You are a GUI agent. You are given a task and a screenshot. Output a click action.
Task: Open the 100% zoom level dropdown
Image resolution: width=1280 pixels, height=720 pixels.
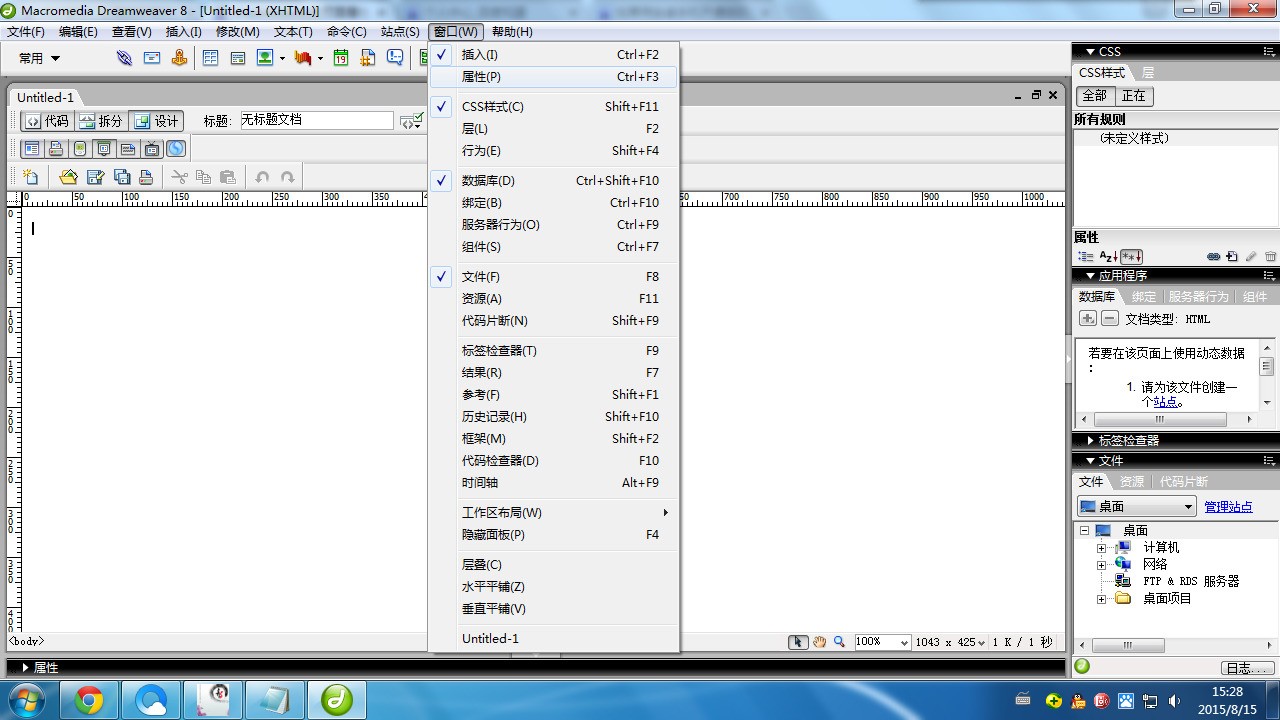(x=882, y=642)
